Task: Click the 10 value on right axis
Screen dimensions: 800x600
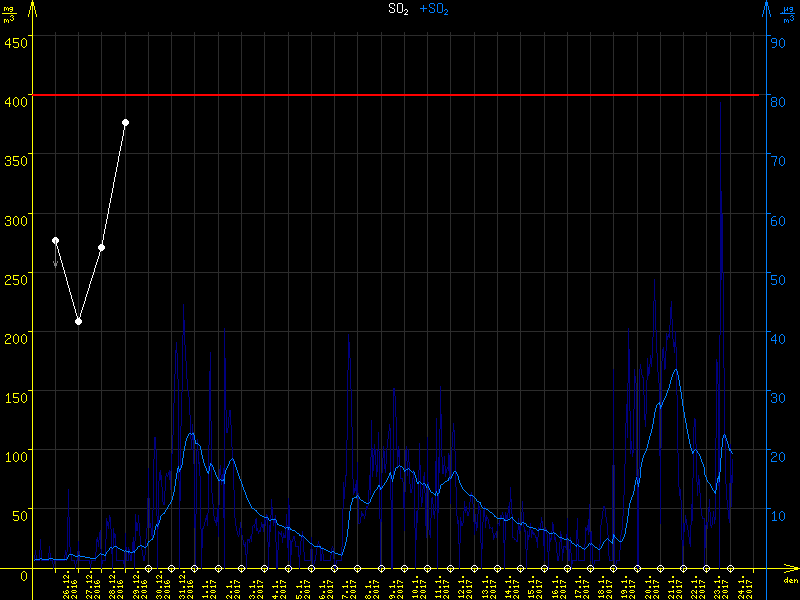Action: [775, 513]
